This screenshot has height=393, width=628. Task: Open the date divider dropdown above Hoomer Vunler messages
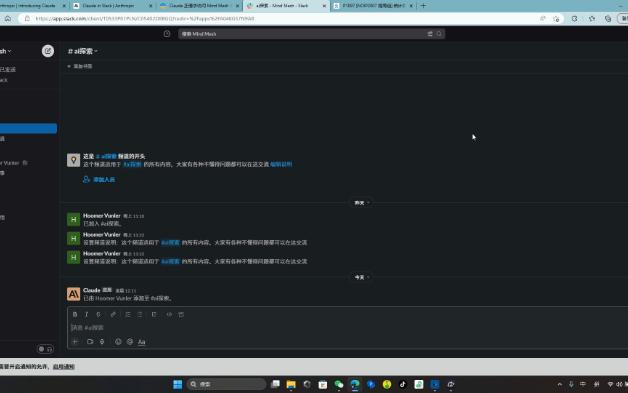pos(361,203)
